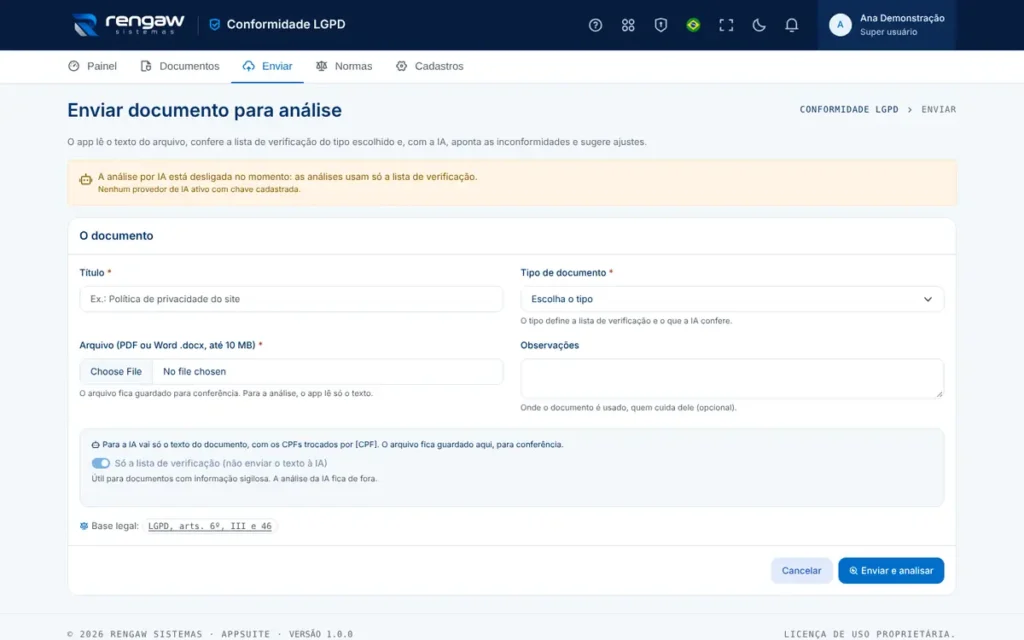This screenshot has width=1024, height=640.
Task: Open the Documentos tab
Action: point(180,66)
